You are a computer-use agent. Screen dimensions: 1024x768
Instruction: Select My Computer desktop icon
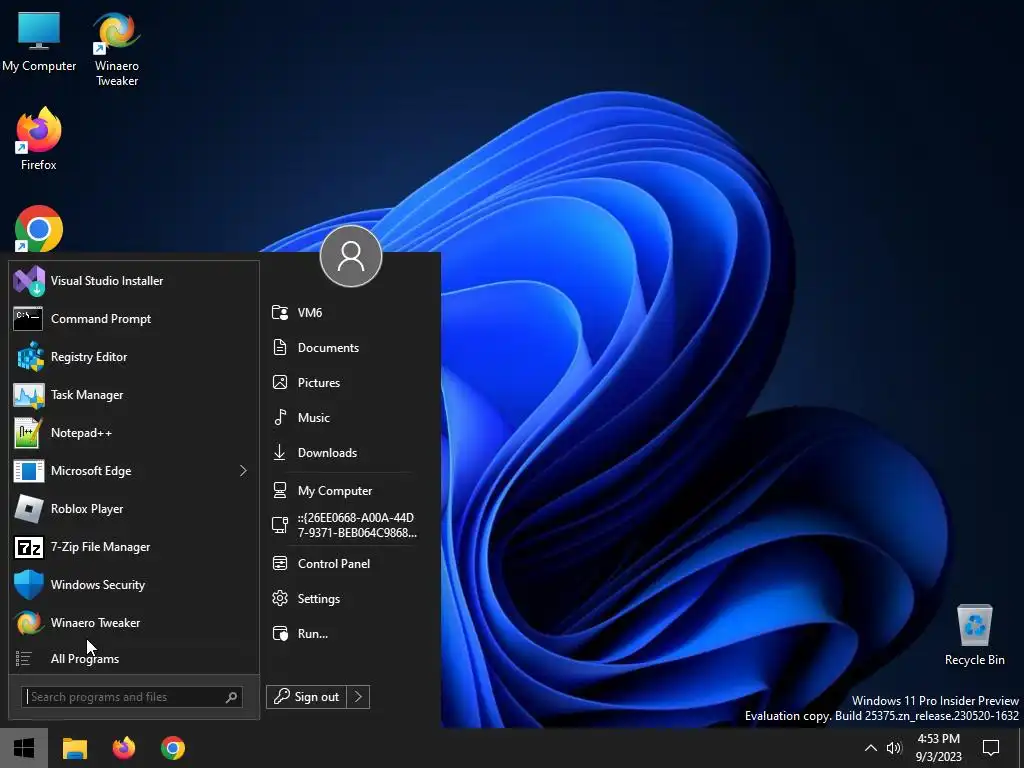39,42
